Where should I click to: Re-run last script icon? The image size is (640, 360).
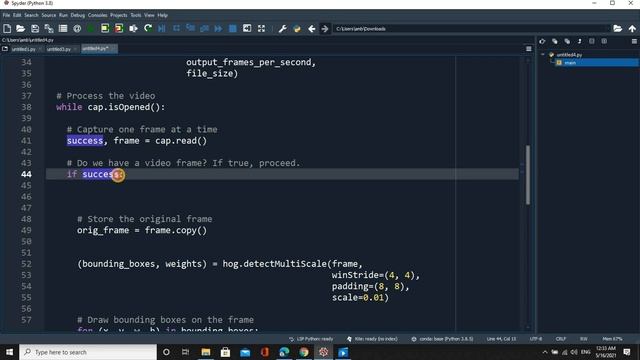[x=148, y=29]
